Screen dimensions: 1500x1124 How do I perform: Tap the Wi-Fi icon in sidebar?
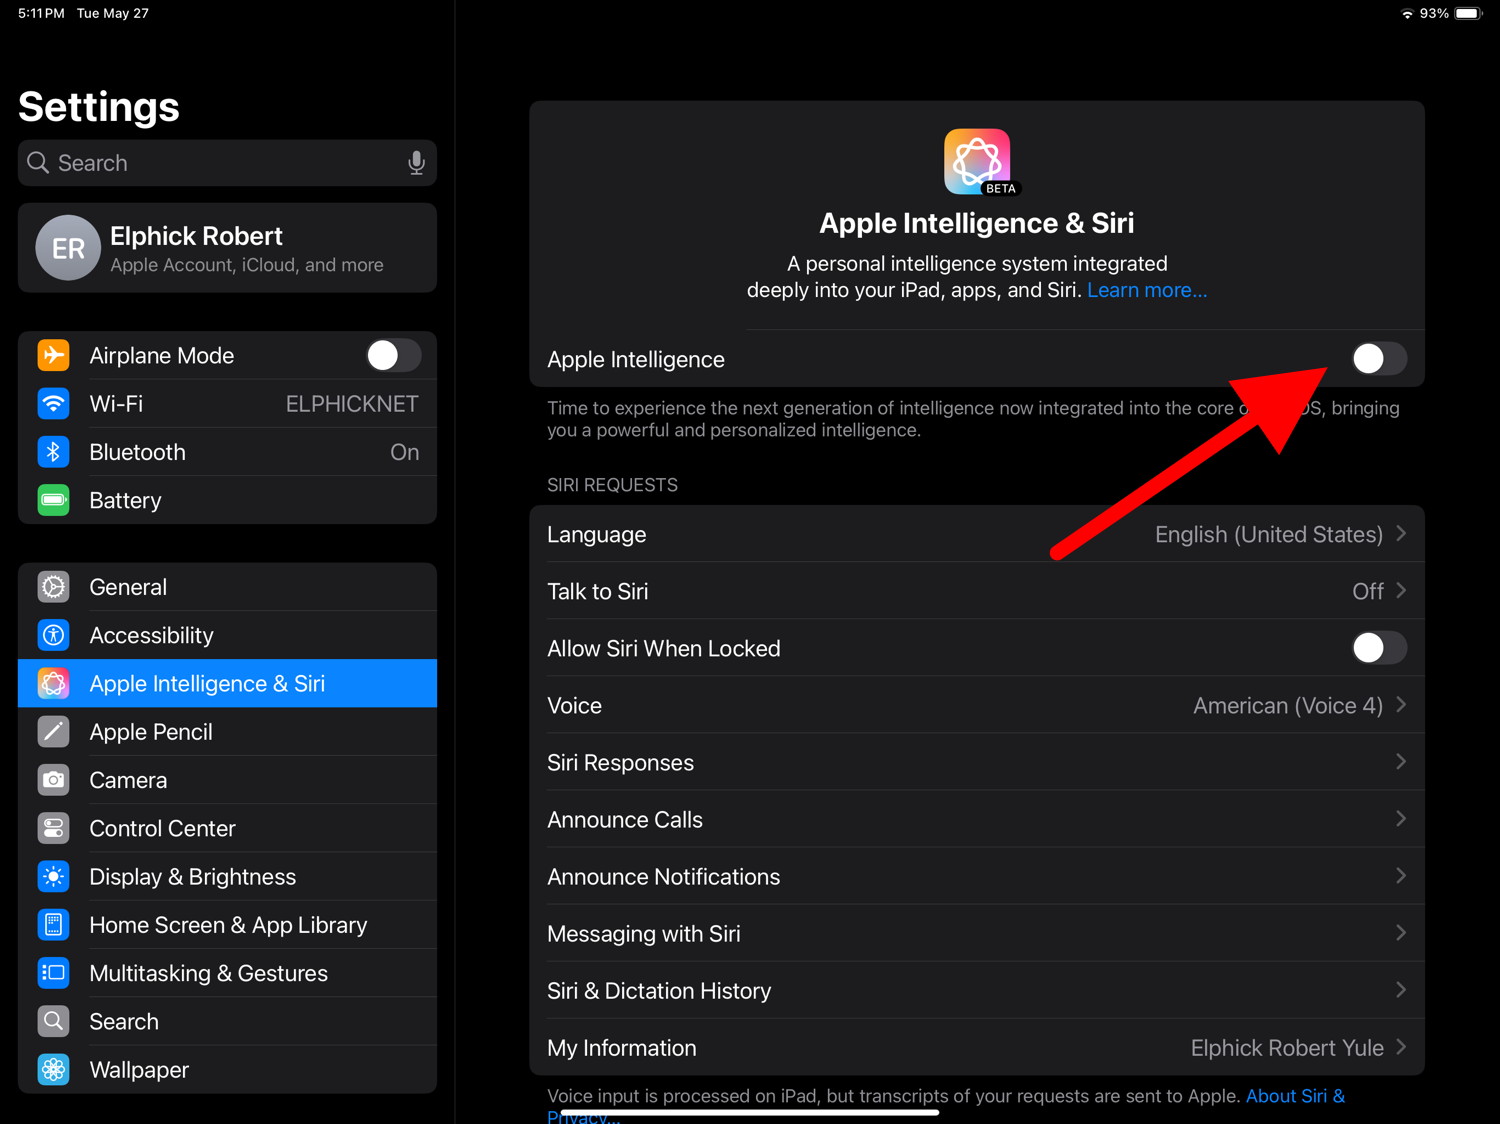coord(54,404)
